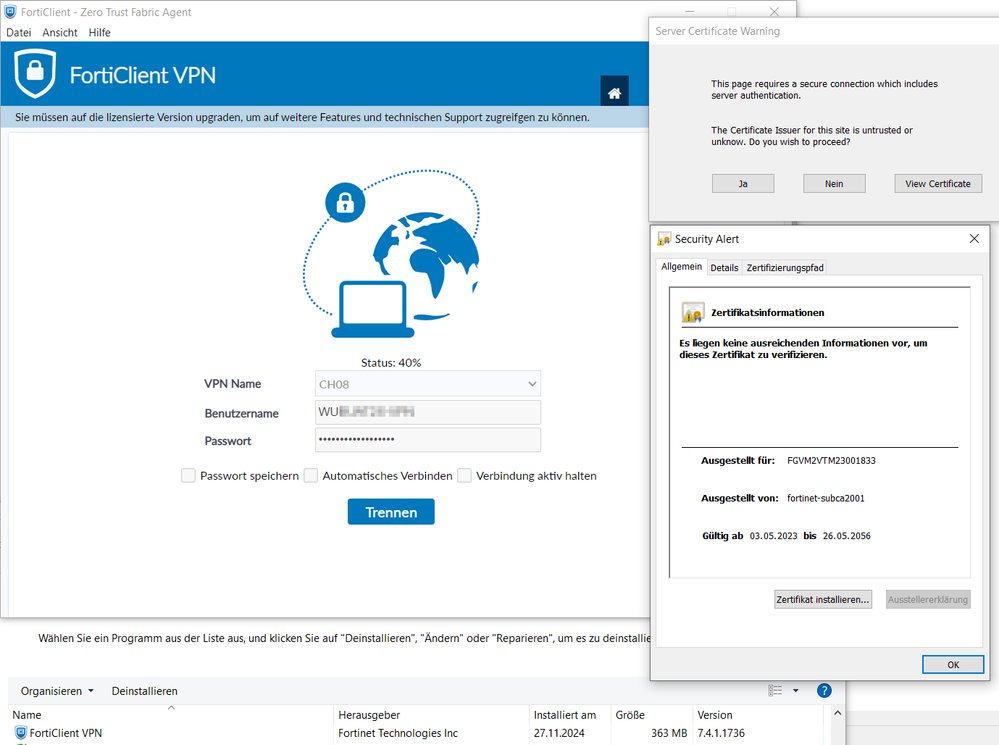Open the blue help question mark icon

coord(824,691)
